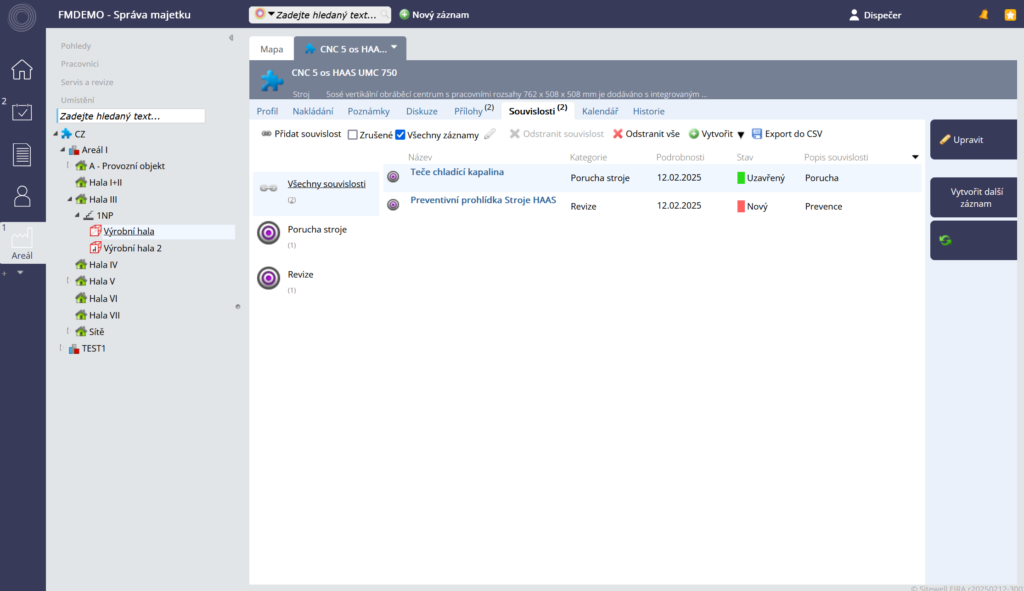Image resolution: width=1024 pixels, height=591 pixels.
Task: Click the green refresh icon button
Action: click(x=945, y=240)
